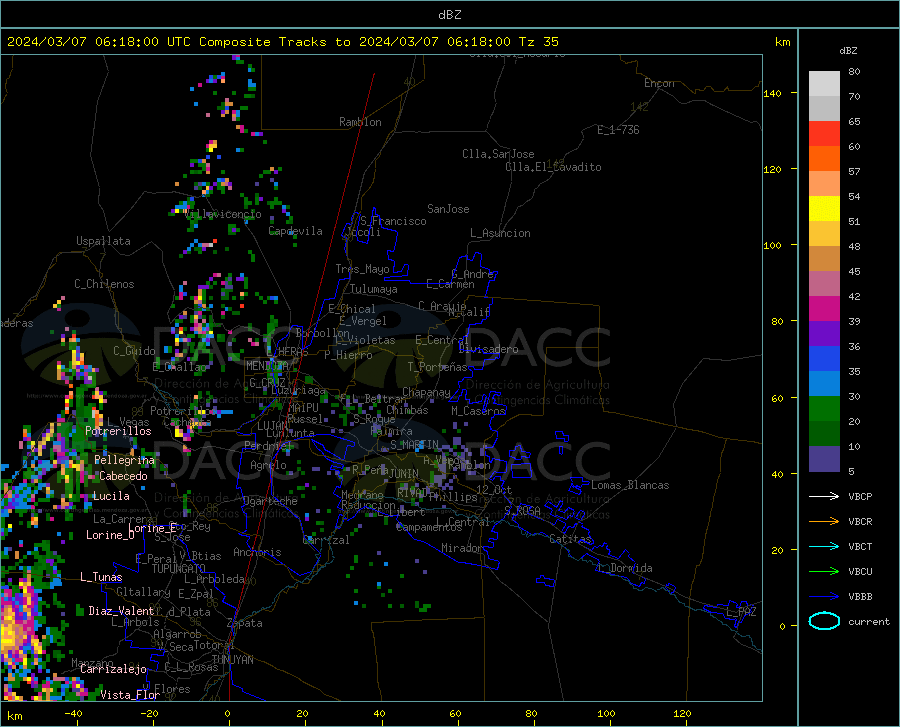Click the Capdevila label

295,231
